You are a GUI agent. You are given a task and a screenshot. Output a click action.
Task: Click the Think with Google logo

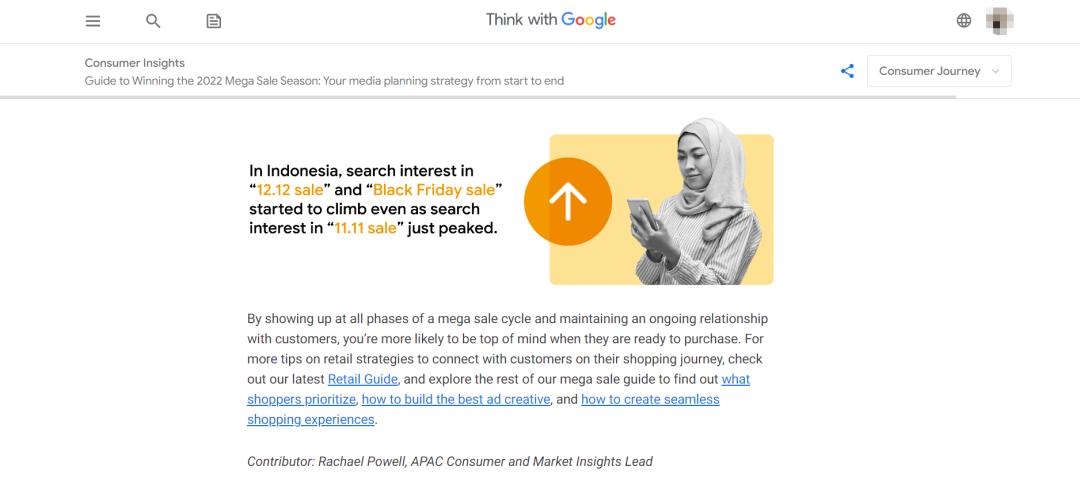(550, 20)
